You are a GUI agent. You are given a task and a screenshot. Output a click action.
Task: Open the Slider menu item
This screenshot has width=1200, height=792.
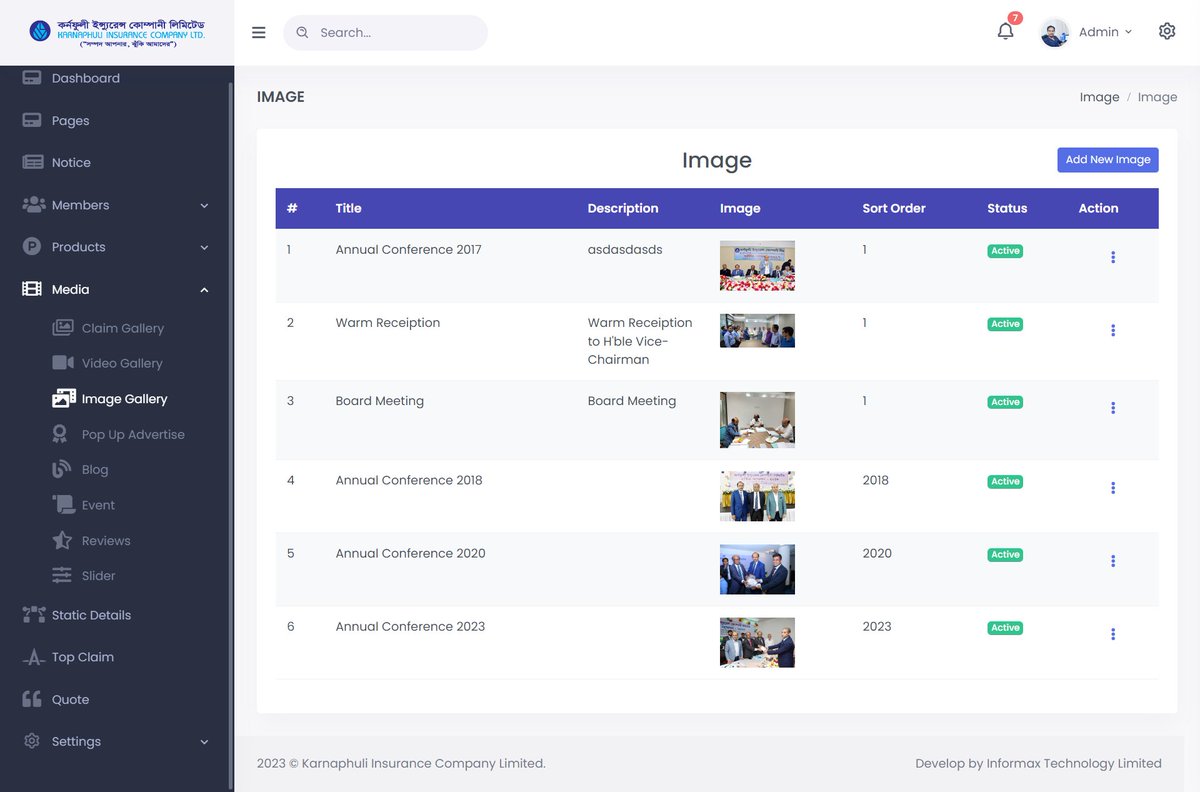point(96,575)
